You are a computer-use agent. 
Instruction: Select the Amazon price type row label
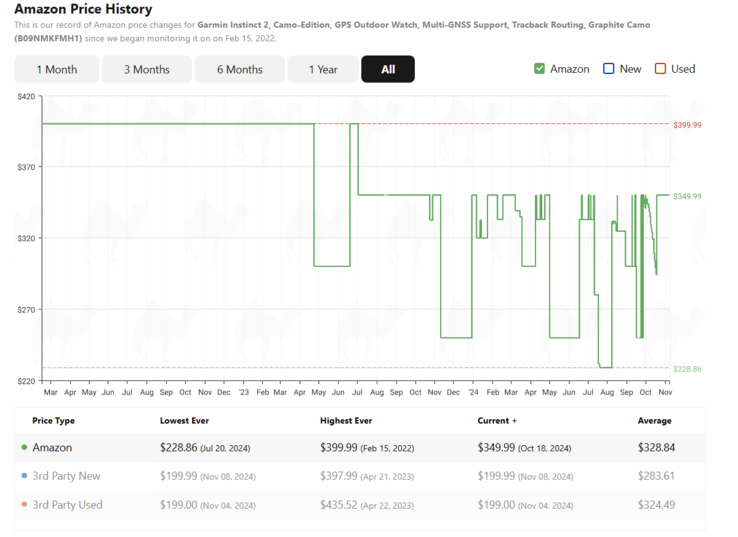(x=52, y=448)
